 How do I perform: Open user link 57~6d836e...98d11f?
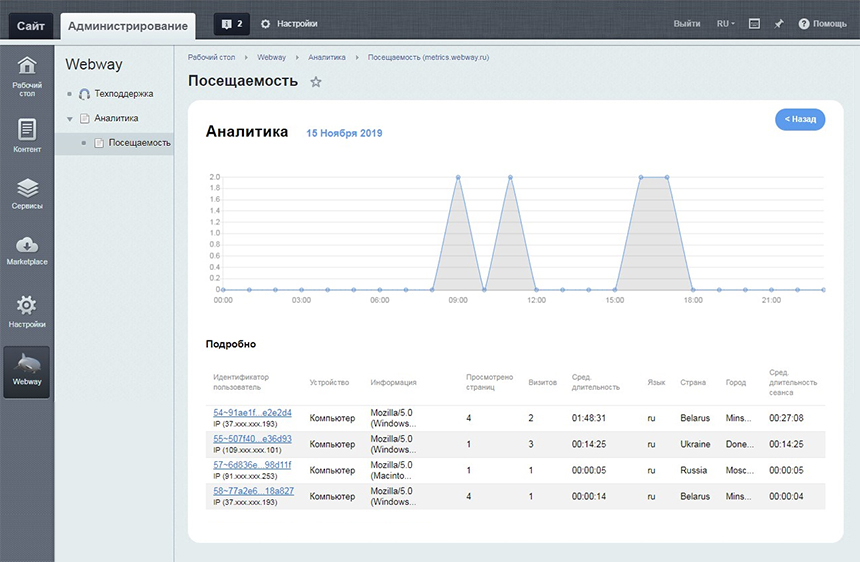252,464
